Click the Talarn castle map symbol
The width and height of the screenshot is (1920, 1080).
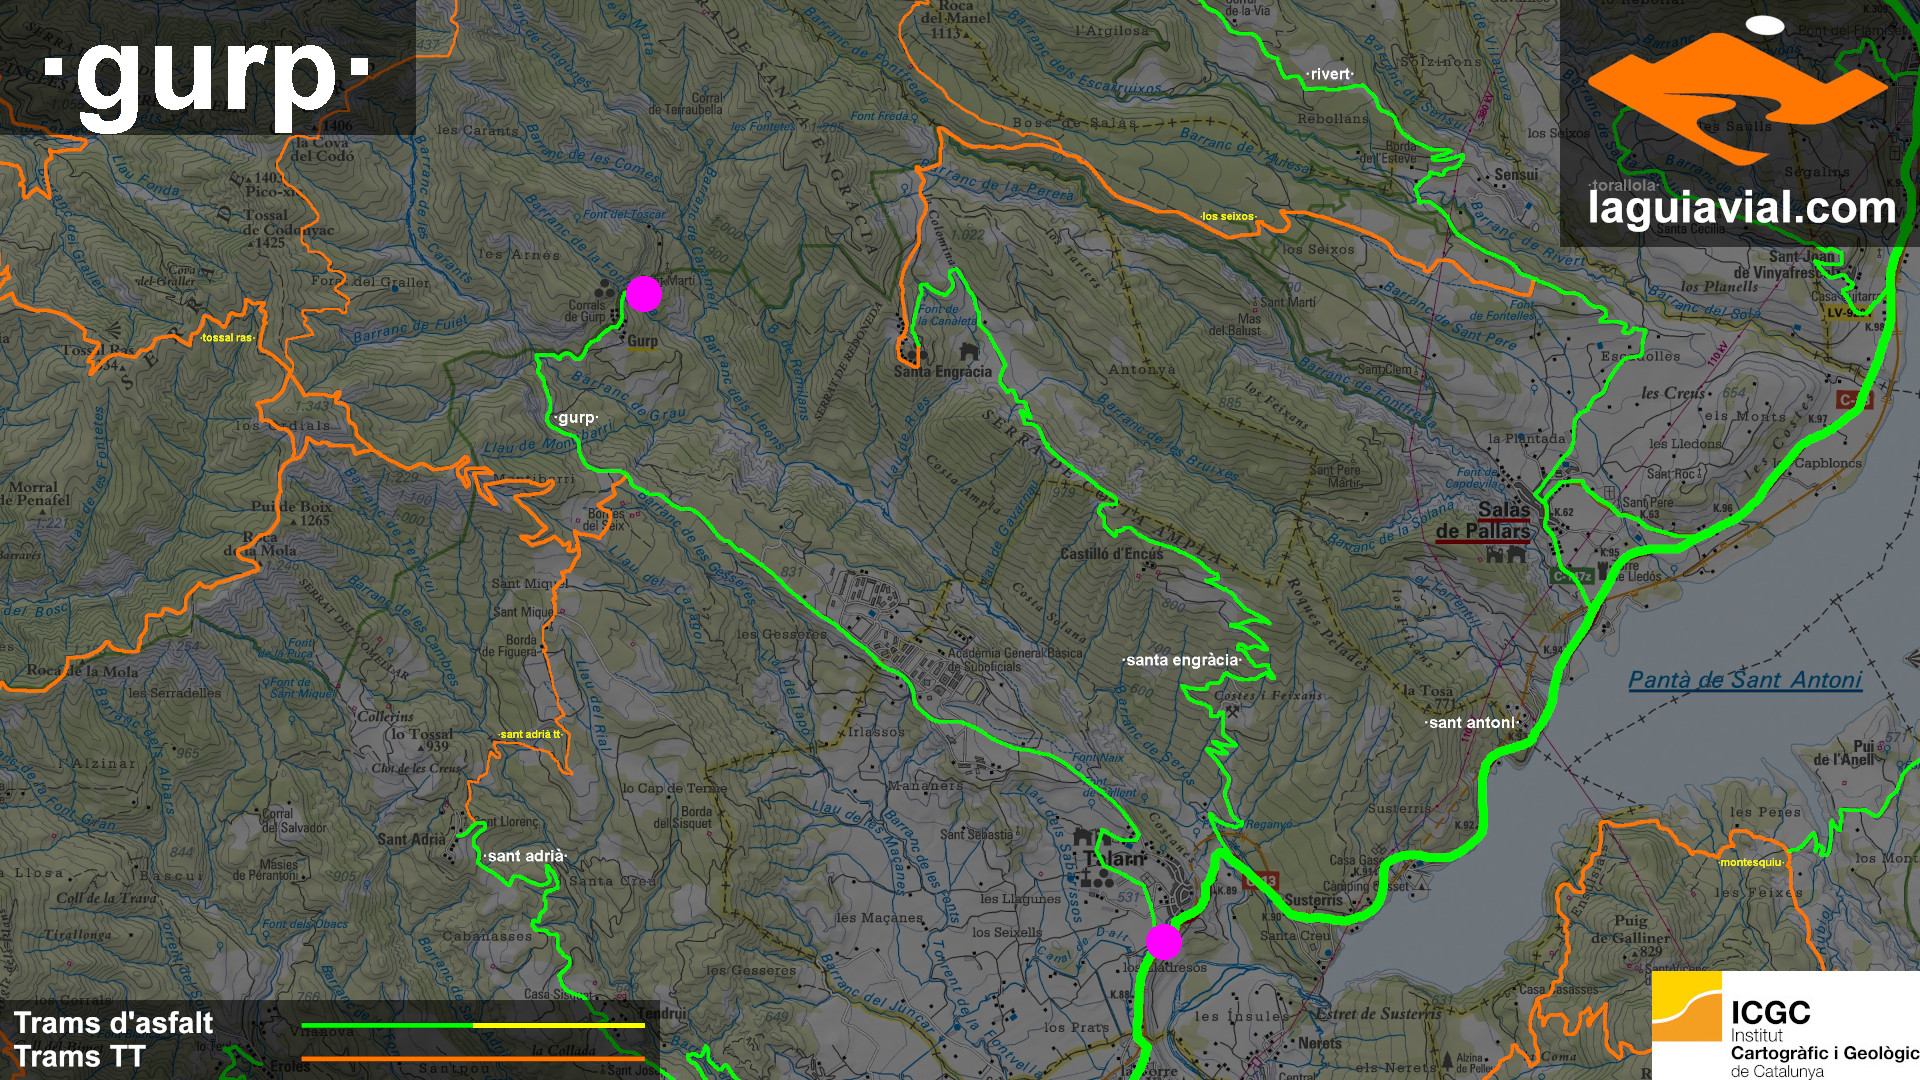coord(1081,836)
